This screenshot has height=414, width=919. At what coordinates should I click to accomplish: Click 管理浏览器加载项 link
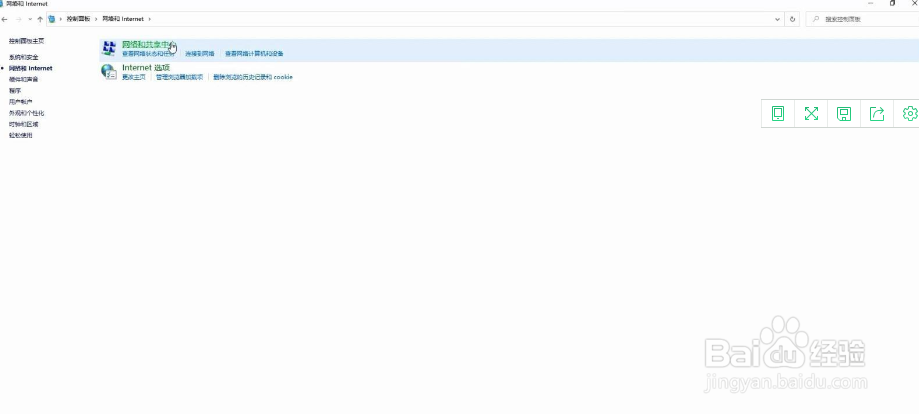[179, 77]
